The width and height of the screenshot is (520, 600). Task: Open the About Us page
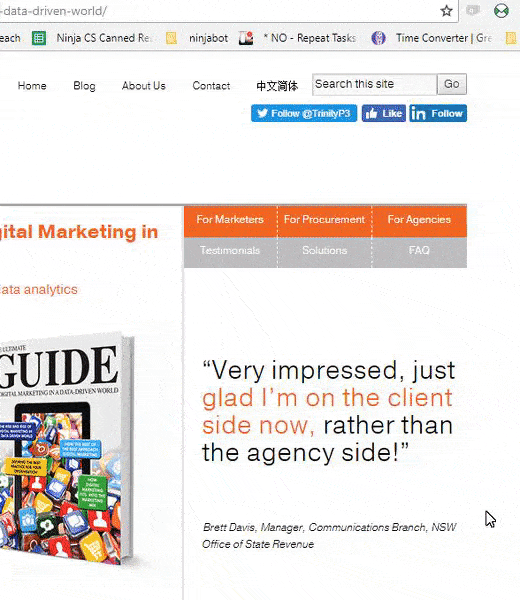pyautogui.click(x=143, y=86)
